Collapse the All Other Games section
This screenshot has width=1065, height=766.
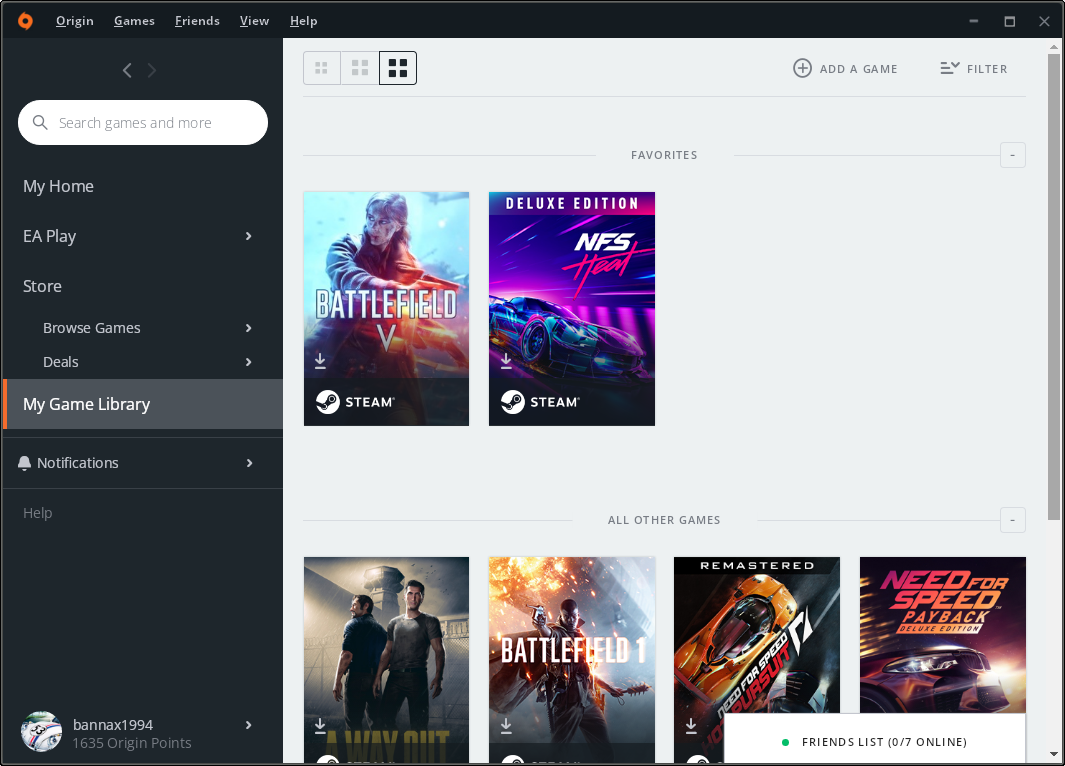1012,520
